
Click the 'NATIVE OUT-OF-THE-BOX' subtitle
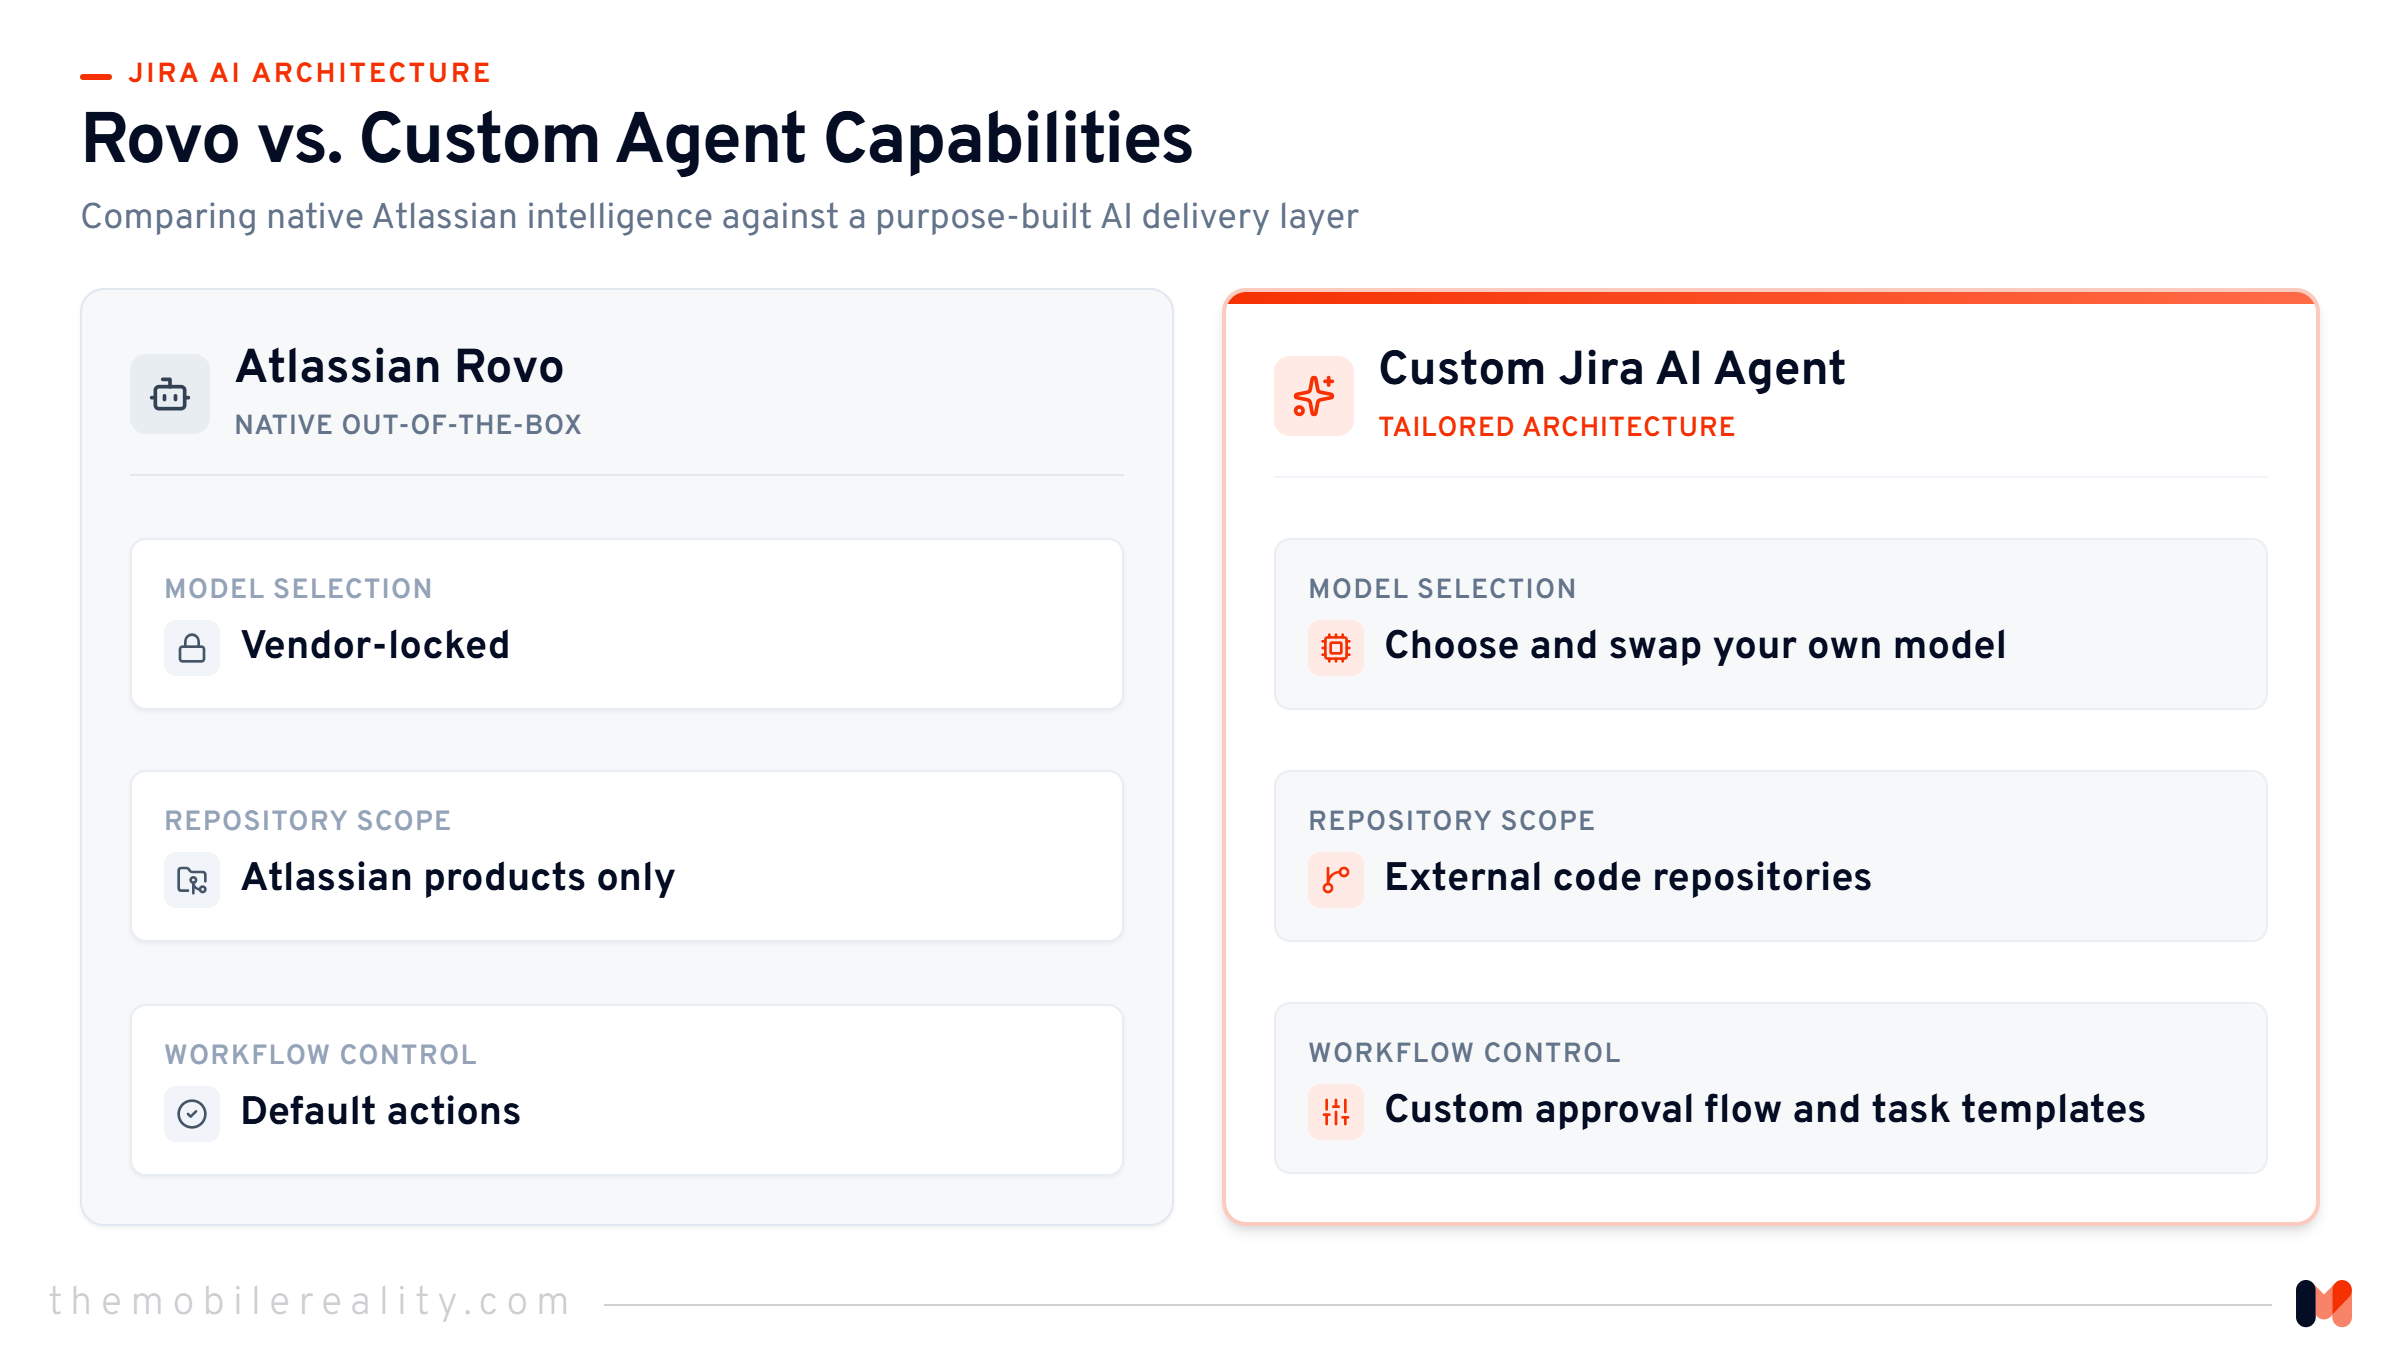point(408,425)
